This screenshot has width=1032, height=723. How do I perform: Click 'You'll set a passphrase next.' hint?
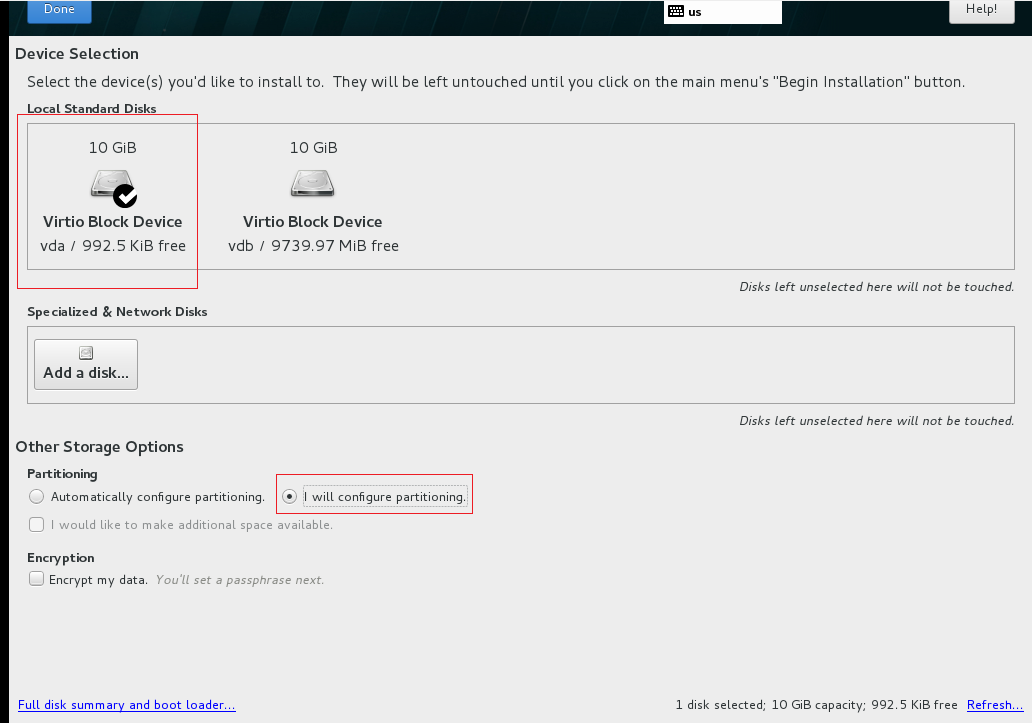(240, 580)
